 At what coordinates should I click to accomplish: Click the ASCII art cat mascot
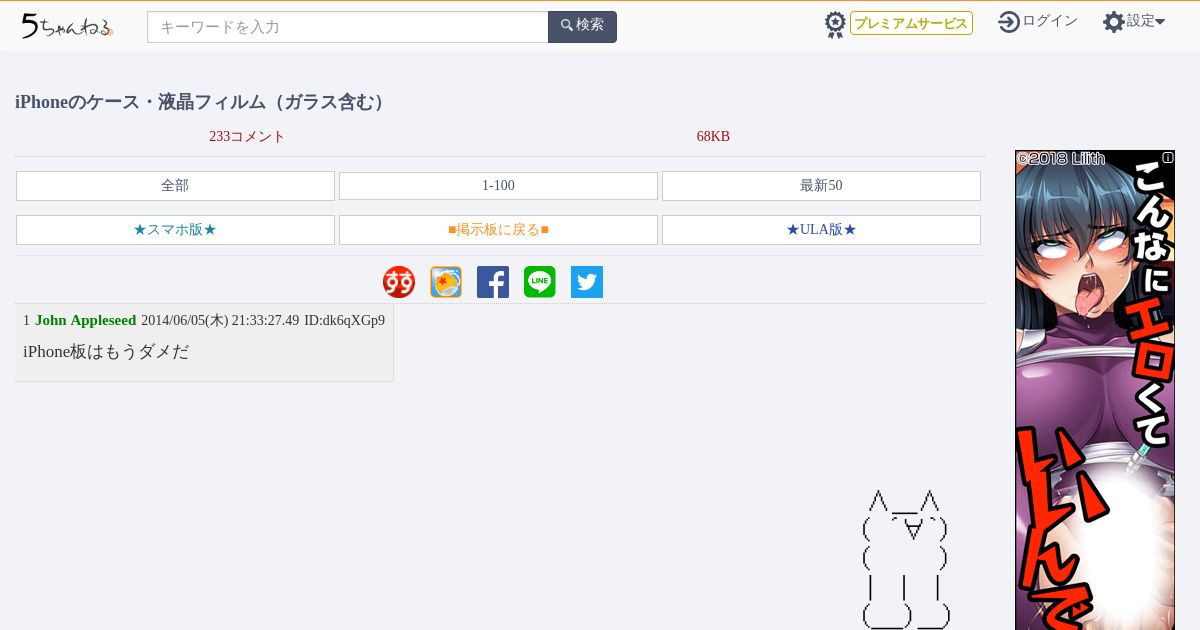click(905, 560)
